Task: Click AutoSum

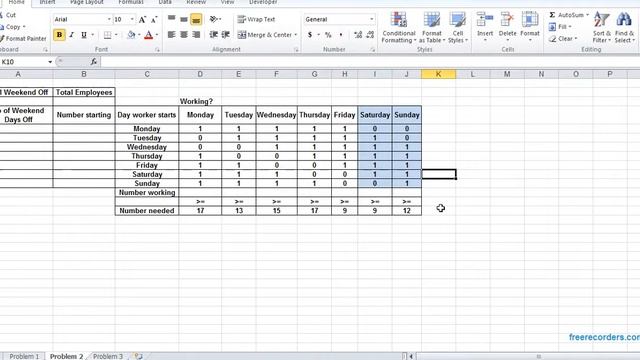Action: [x=567, y=15]
